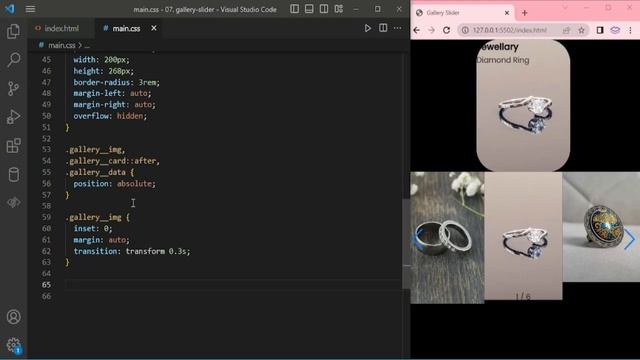Switch to the main.css tab
The image size is (640, 360).
point(127,28)
